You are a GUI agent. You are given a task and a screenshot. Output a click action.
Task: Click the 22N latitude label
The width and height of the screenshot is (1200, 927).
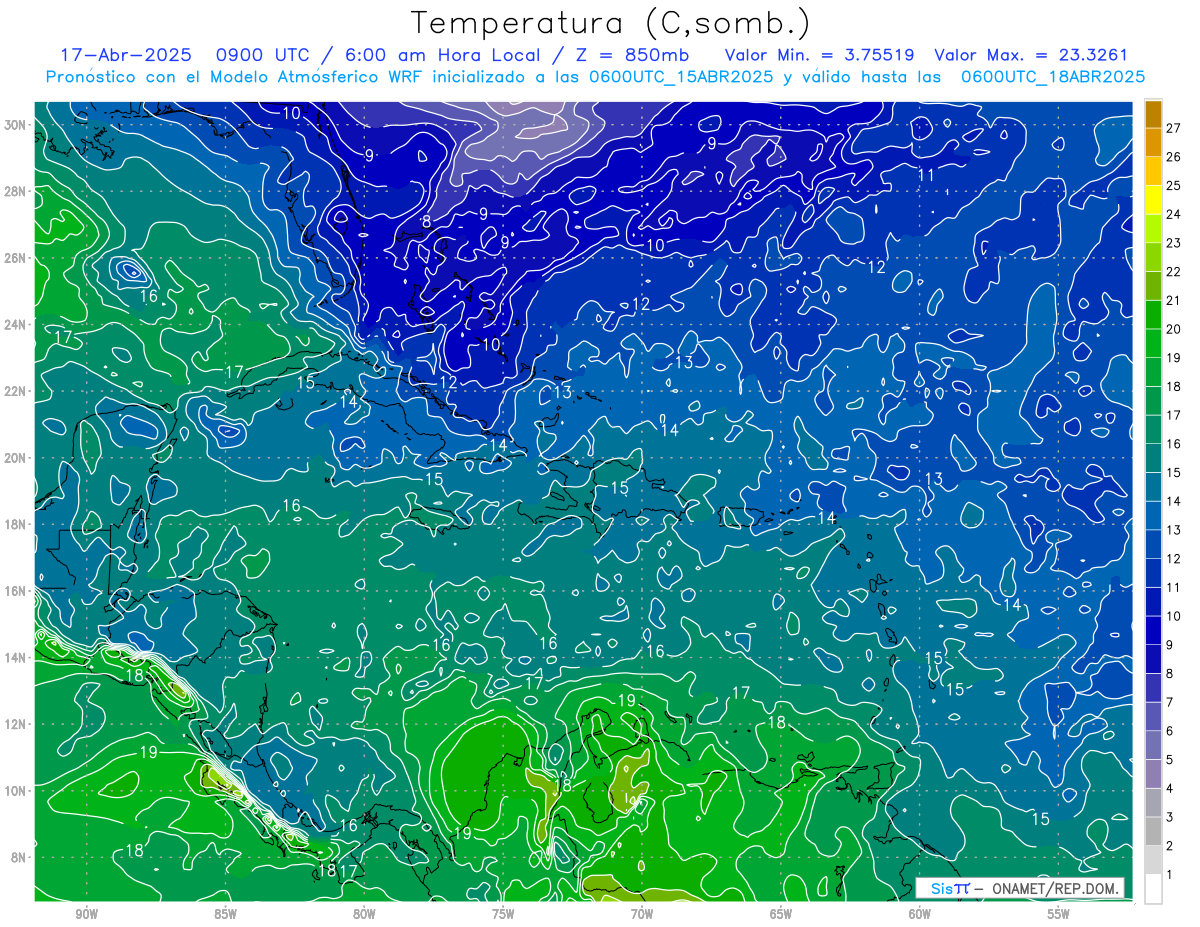[14, 391]
